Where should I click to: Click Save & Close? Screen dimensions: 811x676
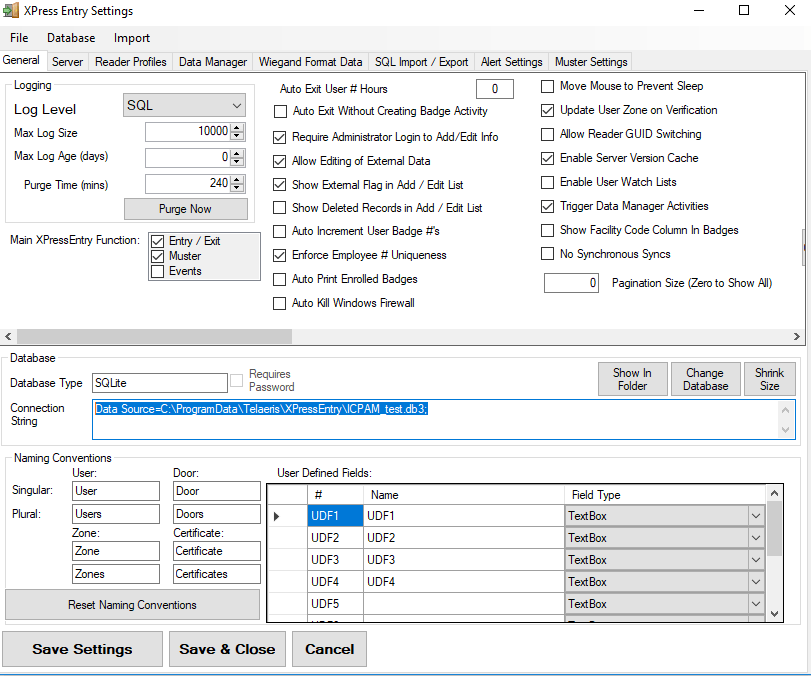[x=226, y=649]
